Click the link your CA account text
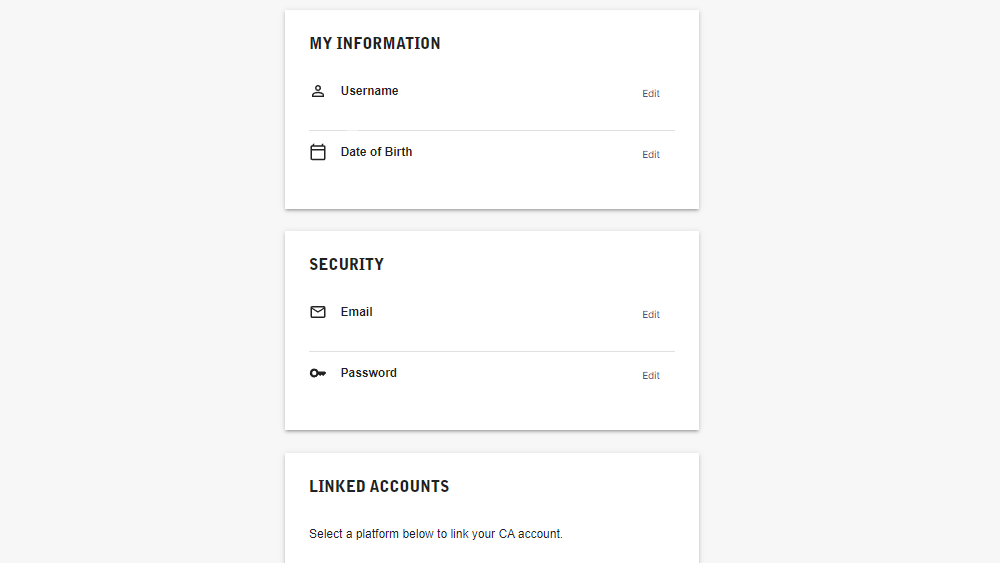Image resolution: width=1000 pixels, height=563 pixels. tap(506, 534)
